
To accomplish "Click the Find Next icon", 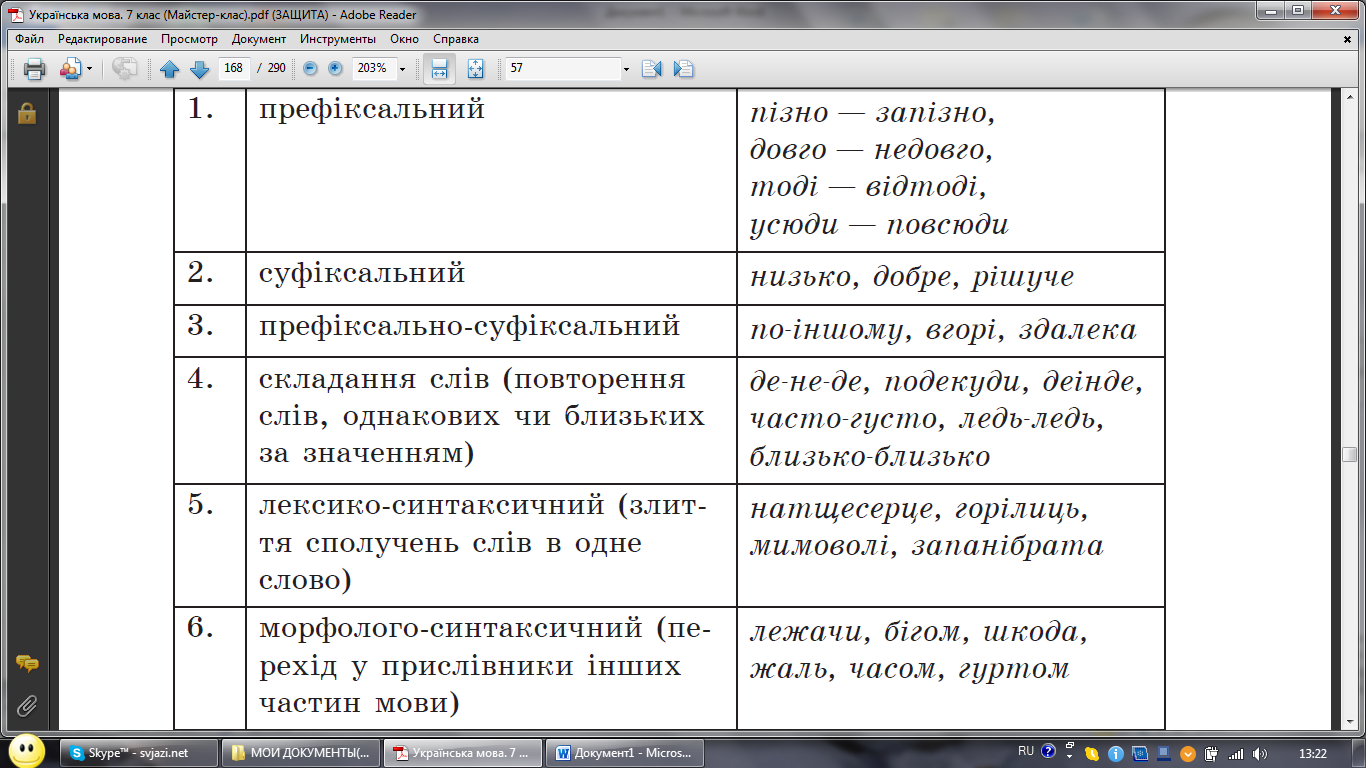I will pos(684,69).
